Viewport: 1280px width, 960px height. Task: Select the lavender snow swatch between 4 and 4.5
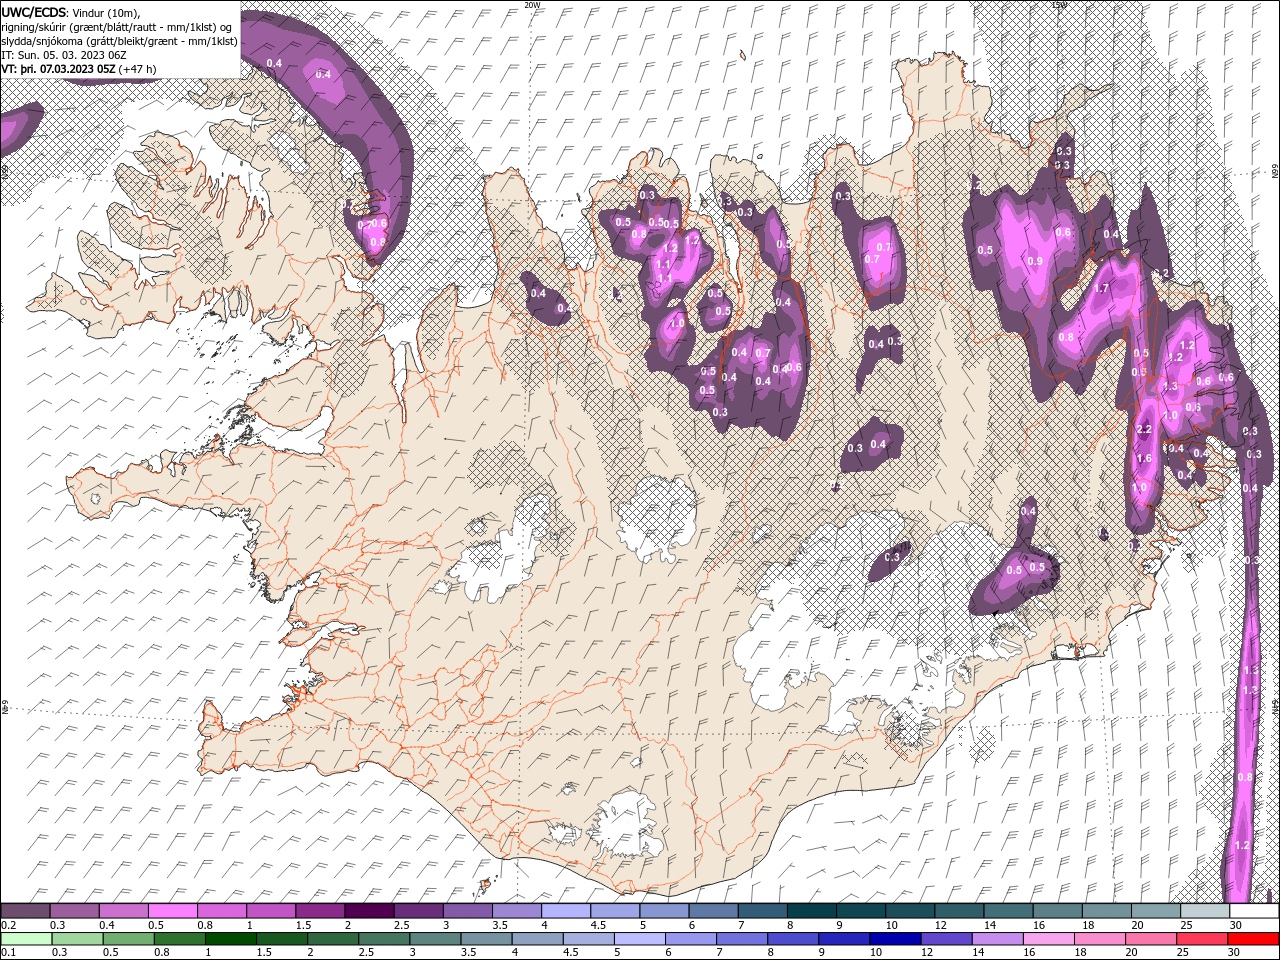point(564,911)
